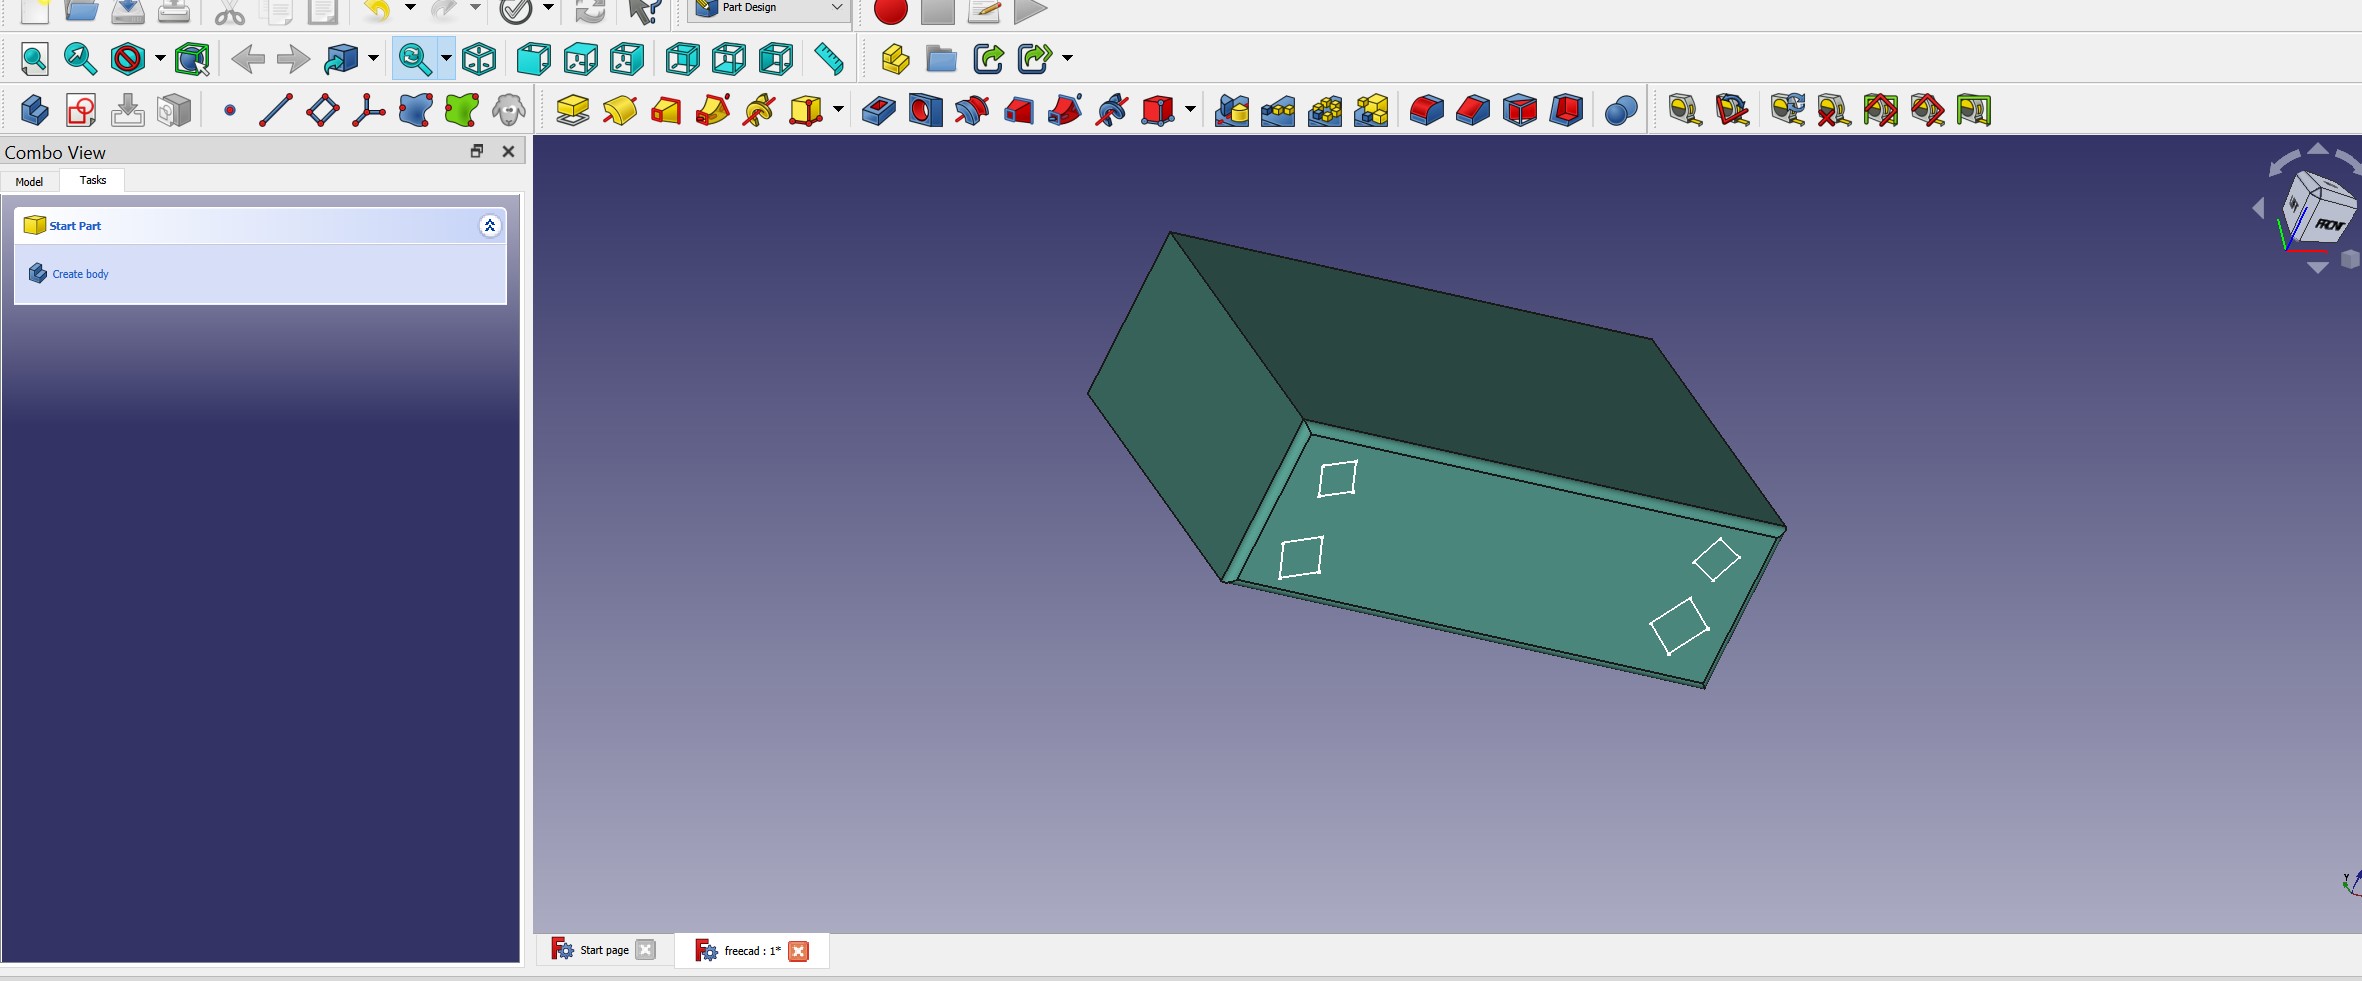The width and height of the screenshot is (2362, 981).
Task: Open additive primitive dropdown arrow
Action: (x=838, y=110)
